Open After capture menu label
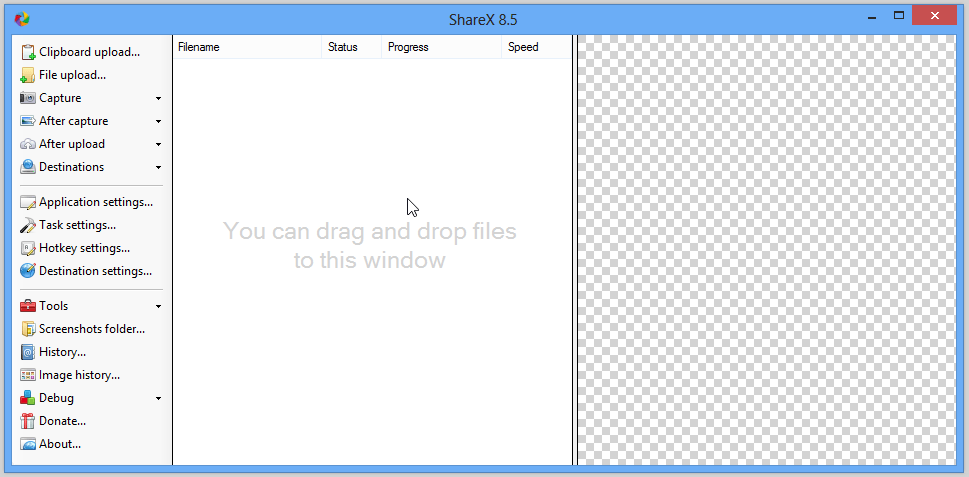 [x=74, y=120]
